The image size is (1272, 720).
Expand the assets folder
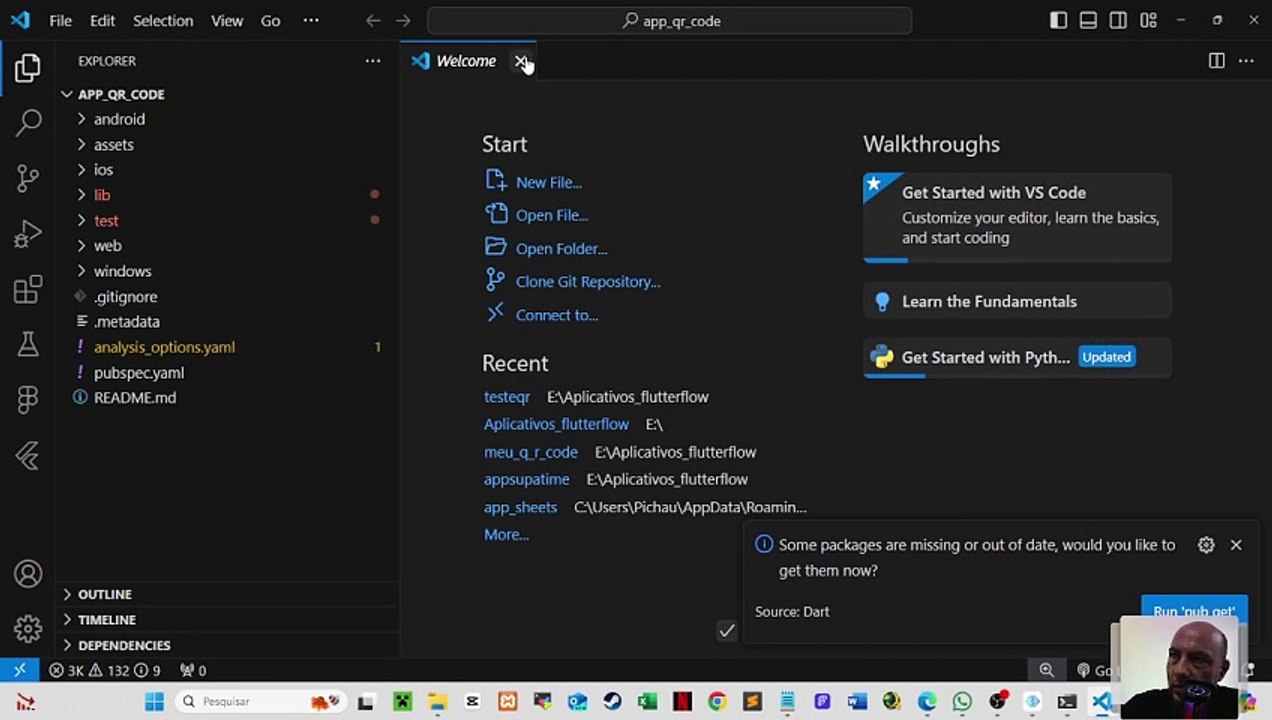click(228, 144)
